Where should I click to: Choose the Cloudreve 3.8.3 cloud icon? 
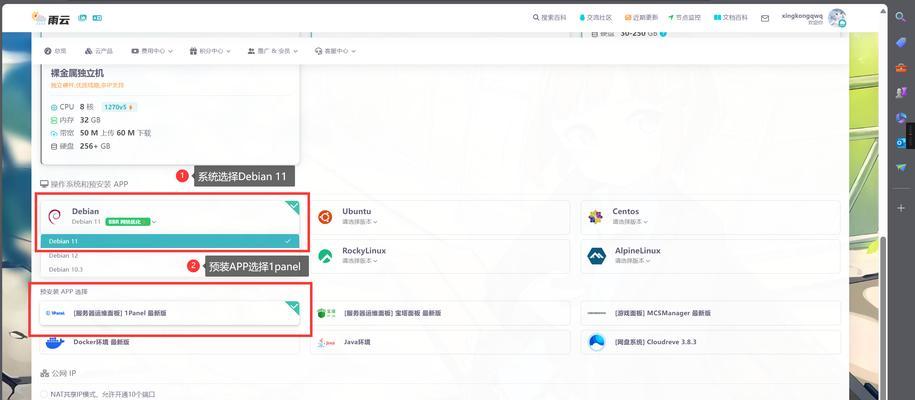click(x=596, y=342)
